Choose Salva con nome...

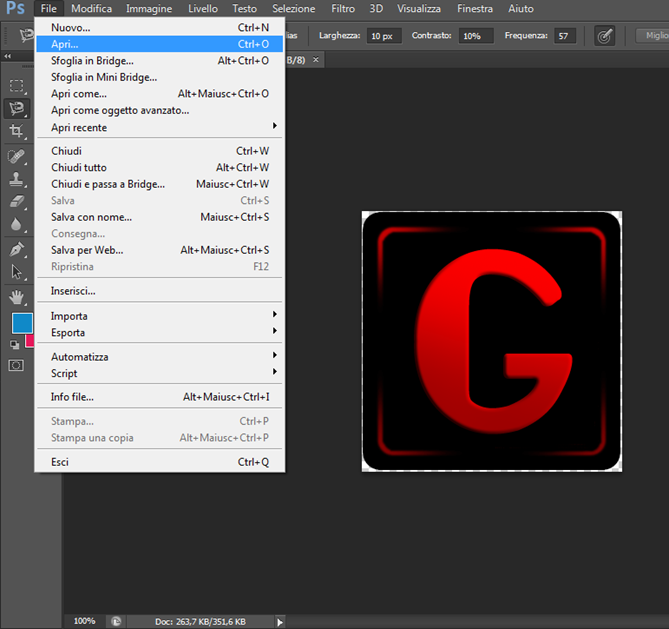[x=159, y=217]
